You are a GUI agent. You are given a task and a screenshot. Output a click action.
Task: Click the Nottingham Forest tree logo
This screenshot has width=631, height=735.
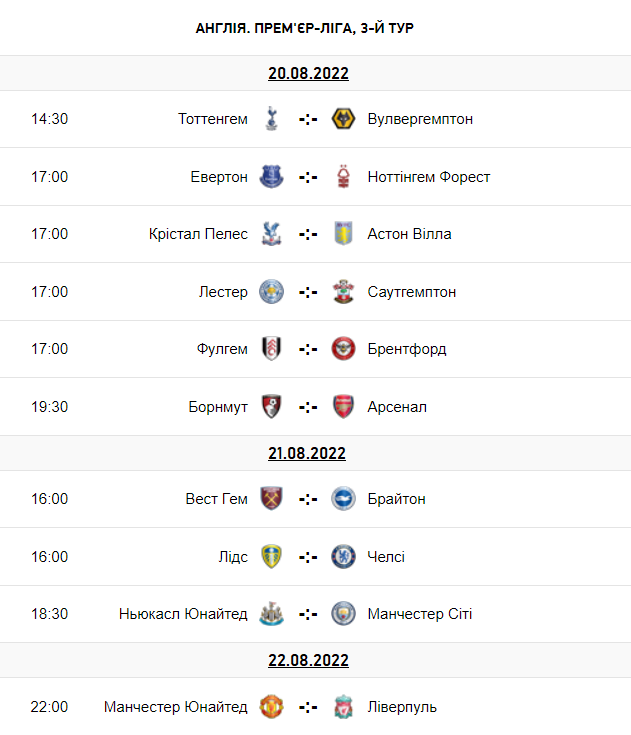coord(344,177)
